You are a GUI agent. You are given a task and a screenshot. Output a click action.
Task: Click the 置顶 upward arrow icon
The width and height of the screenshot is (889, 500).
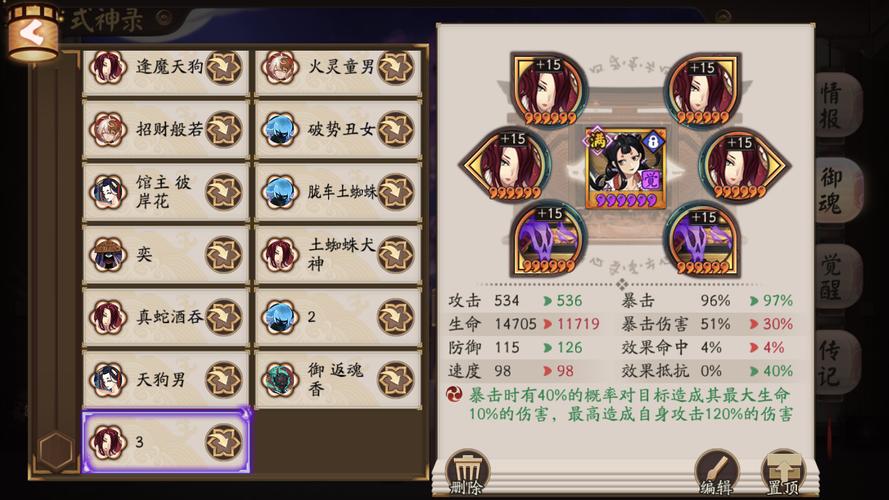click(783, 472)
